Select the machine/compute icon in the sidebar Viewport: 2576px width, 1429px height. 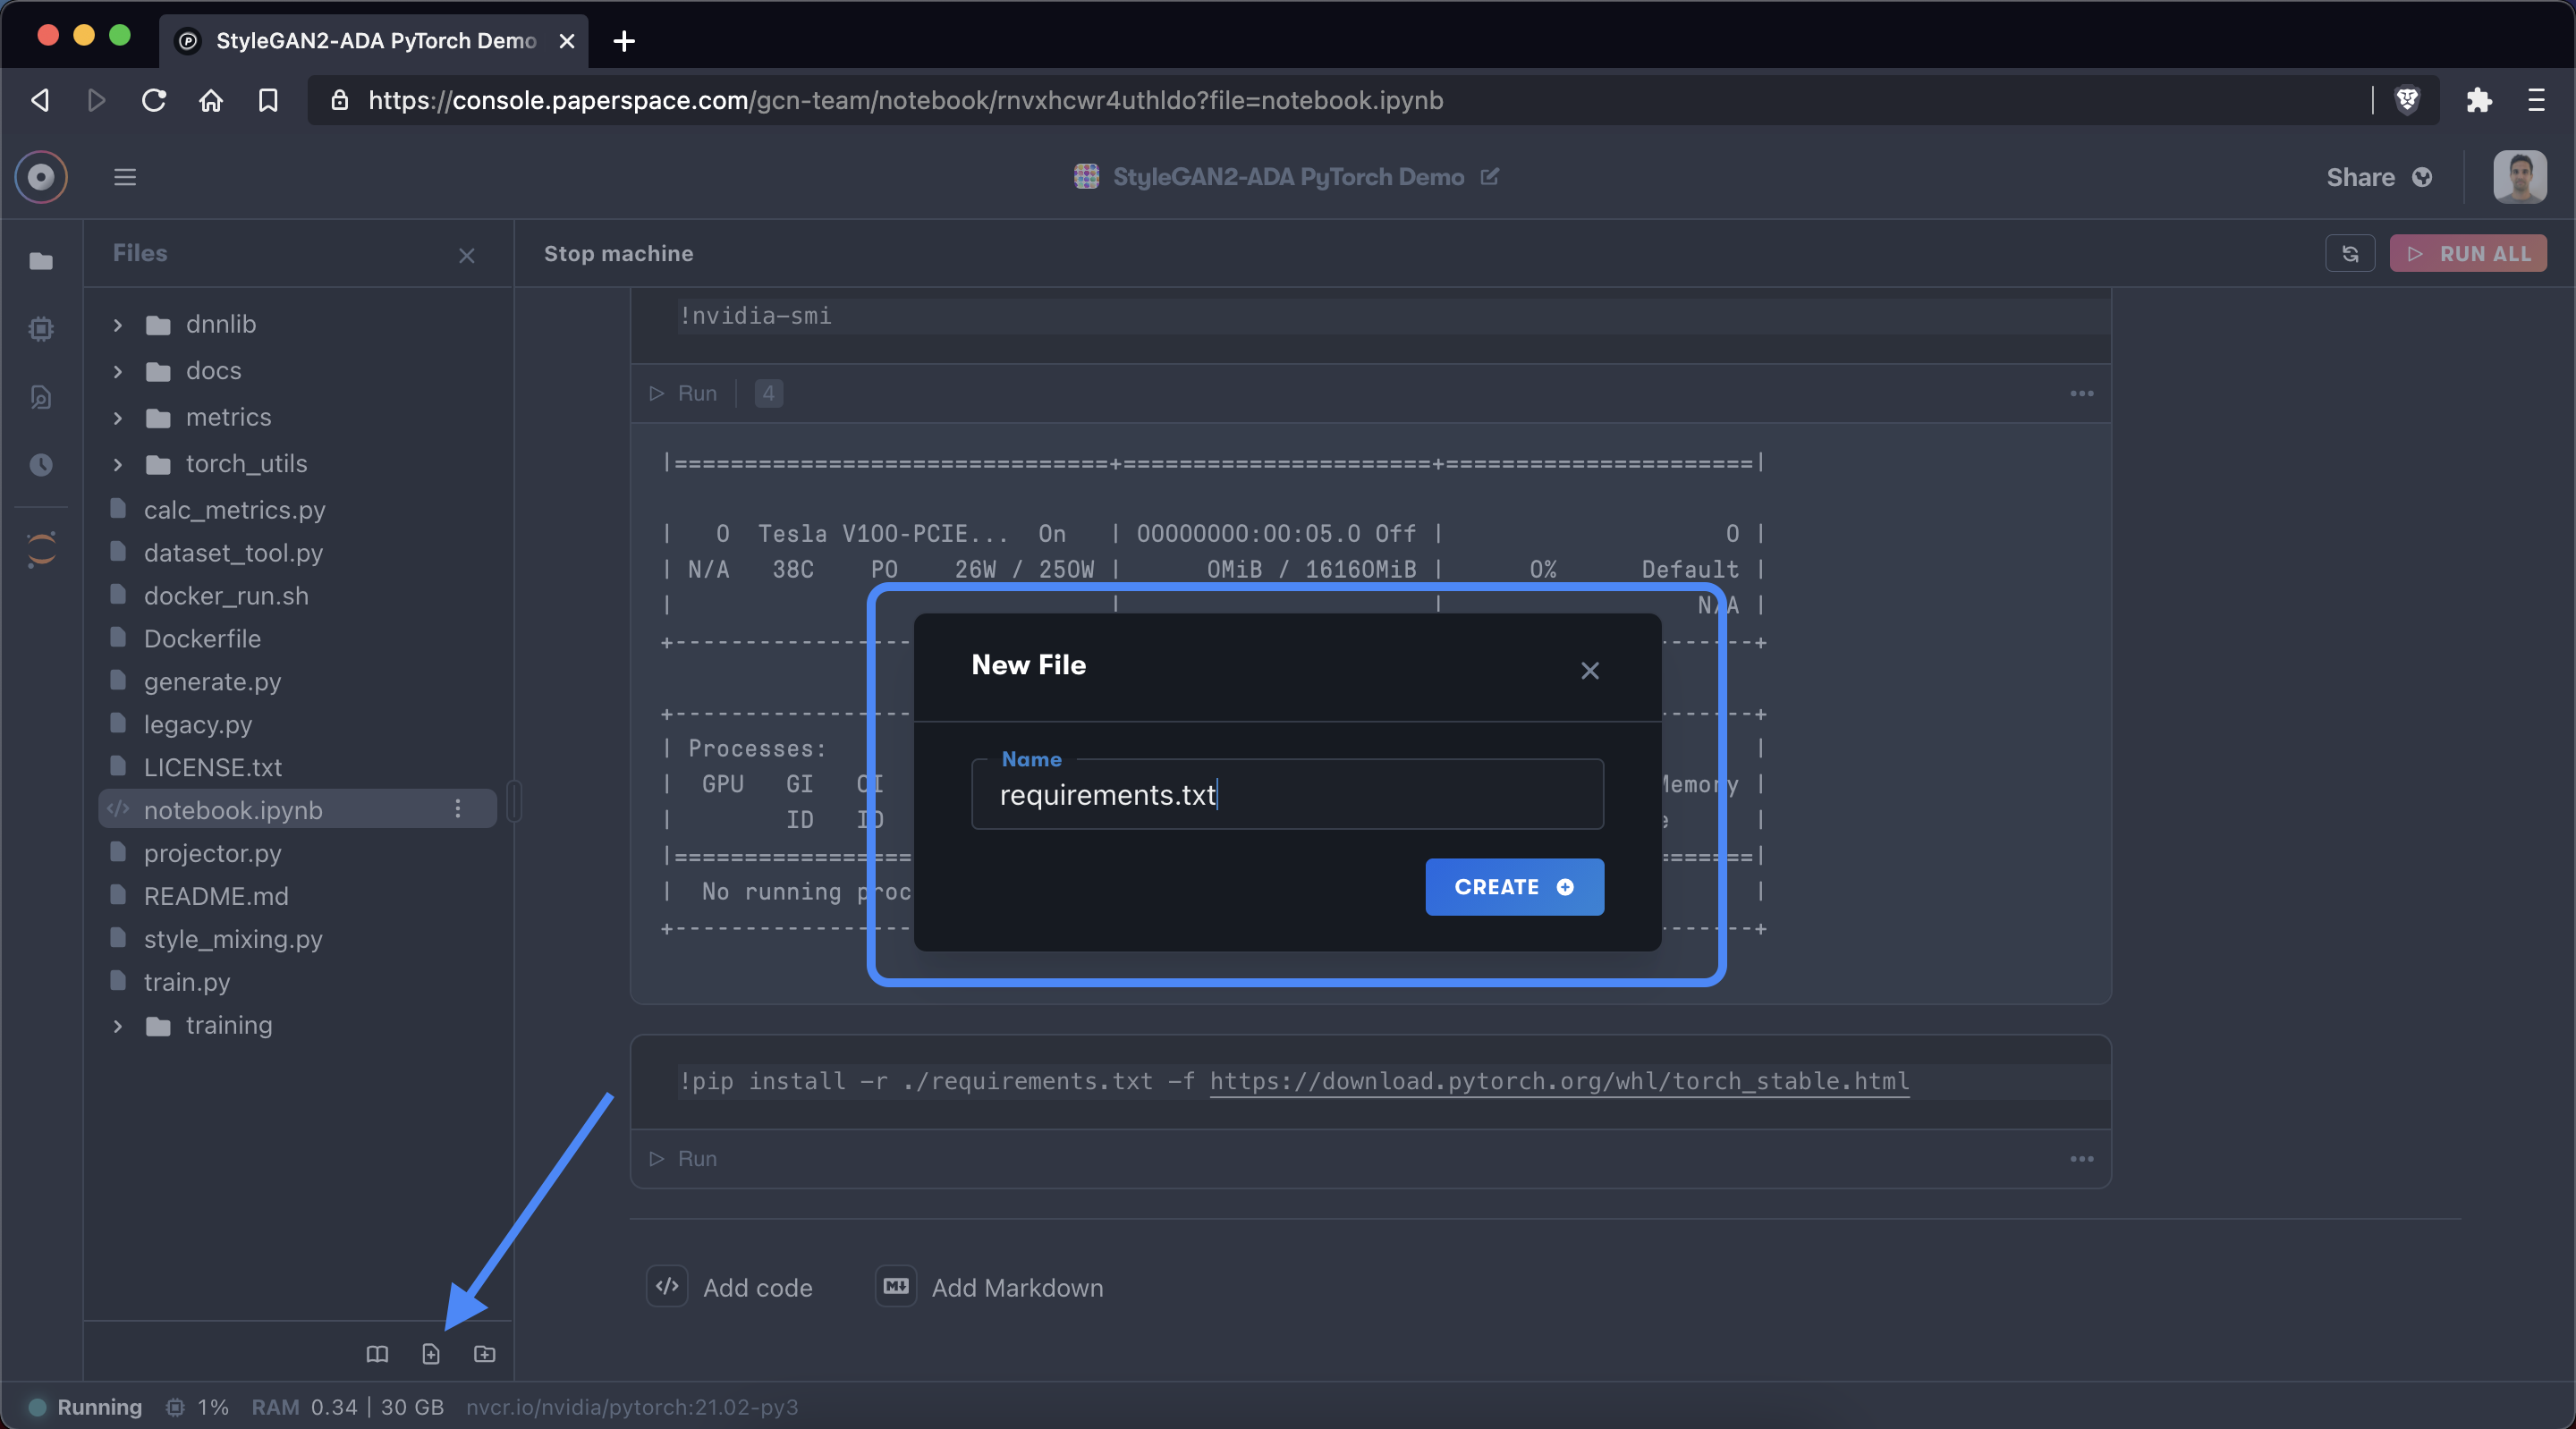point(41,329)
